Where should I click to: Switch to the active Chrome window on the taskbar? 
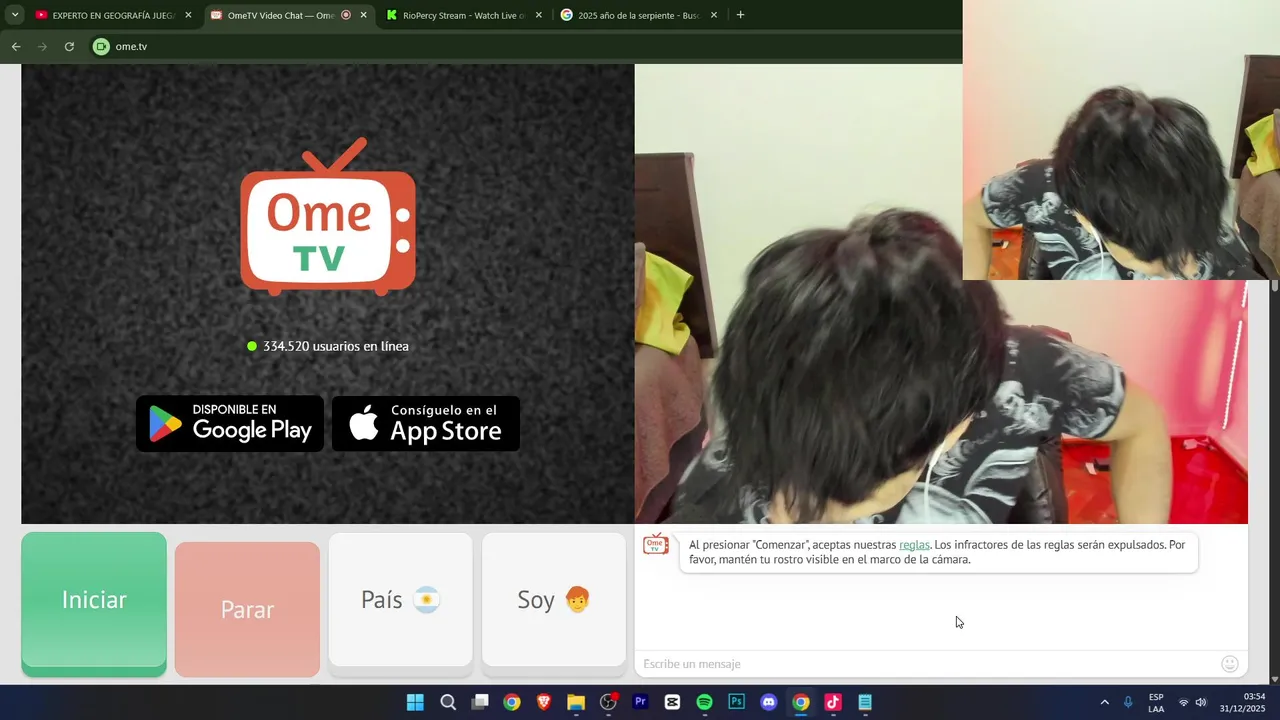[800, 702]
